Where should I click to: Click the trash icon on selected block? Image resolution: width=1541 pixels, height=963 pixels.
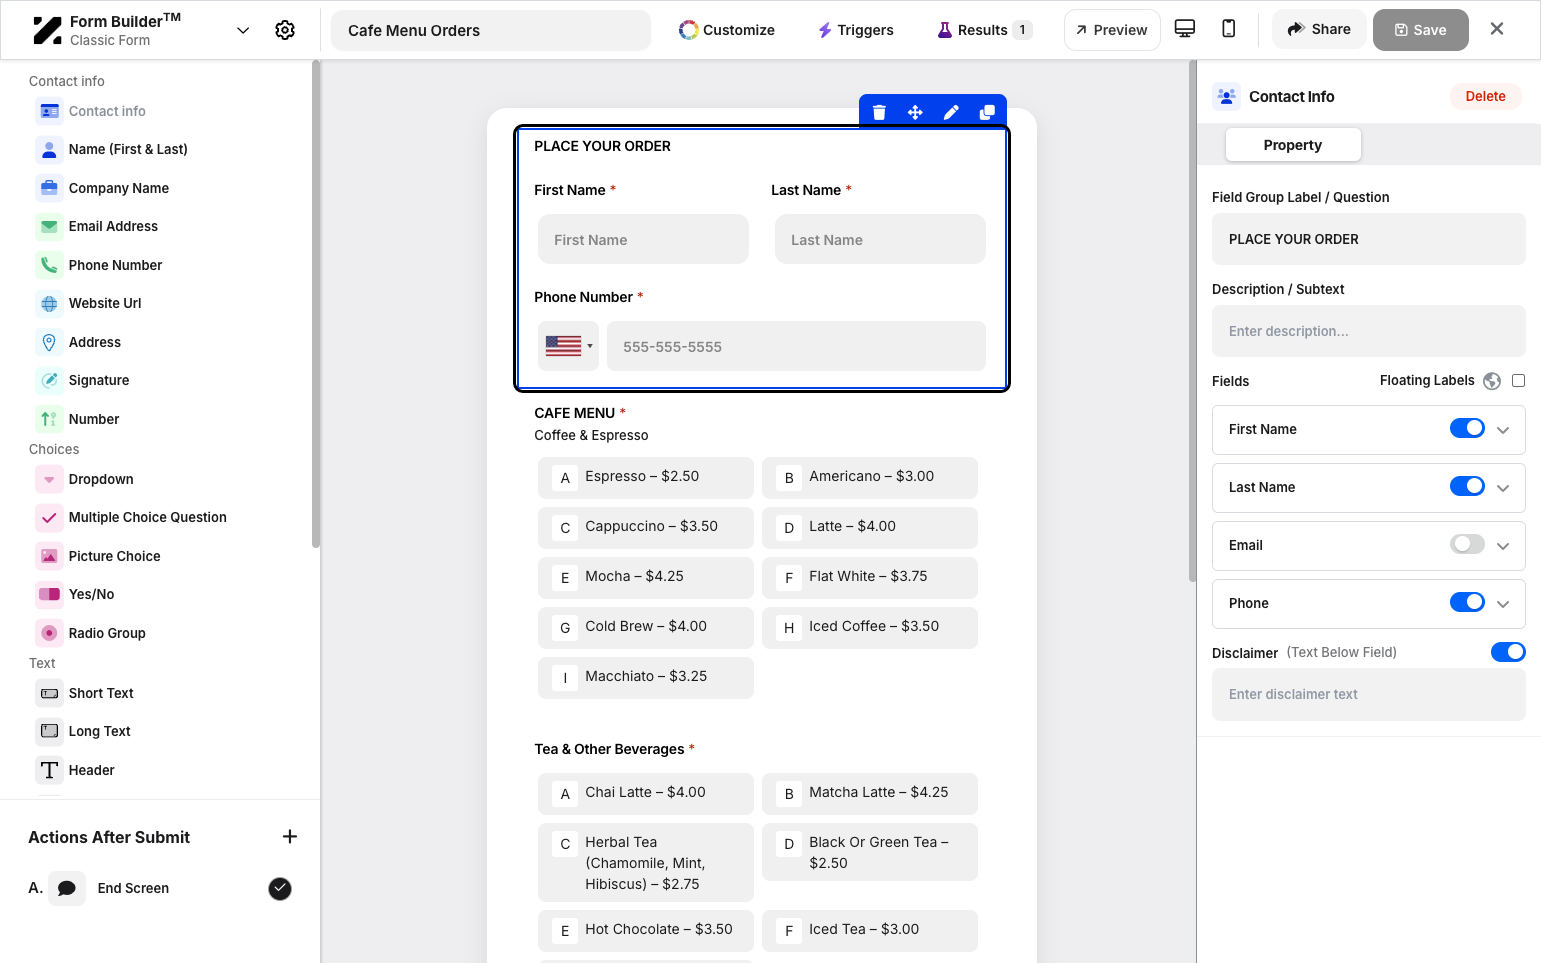tap(879, 112)
